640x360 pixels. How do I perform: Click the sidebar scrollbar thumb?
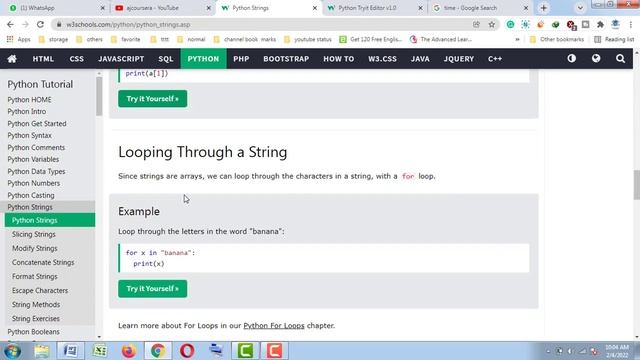pos(99,96)
